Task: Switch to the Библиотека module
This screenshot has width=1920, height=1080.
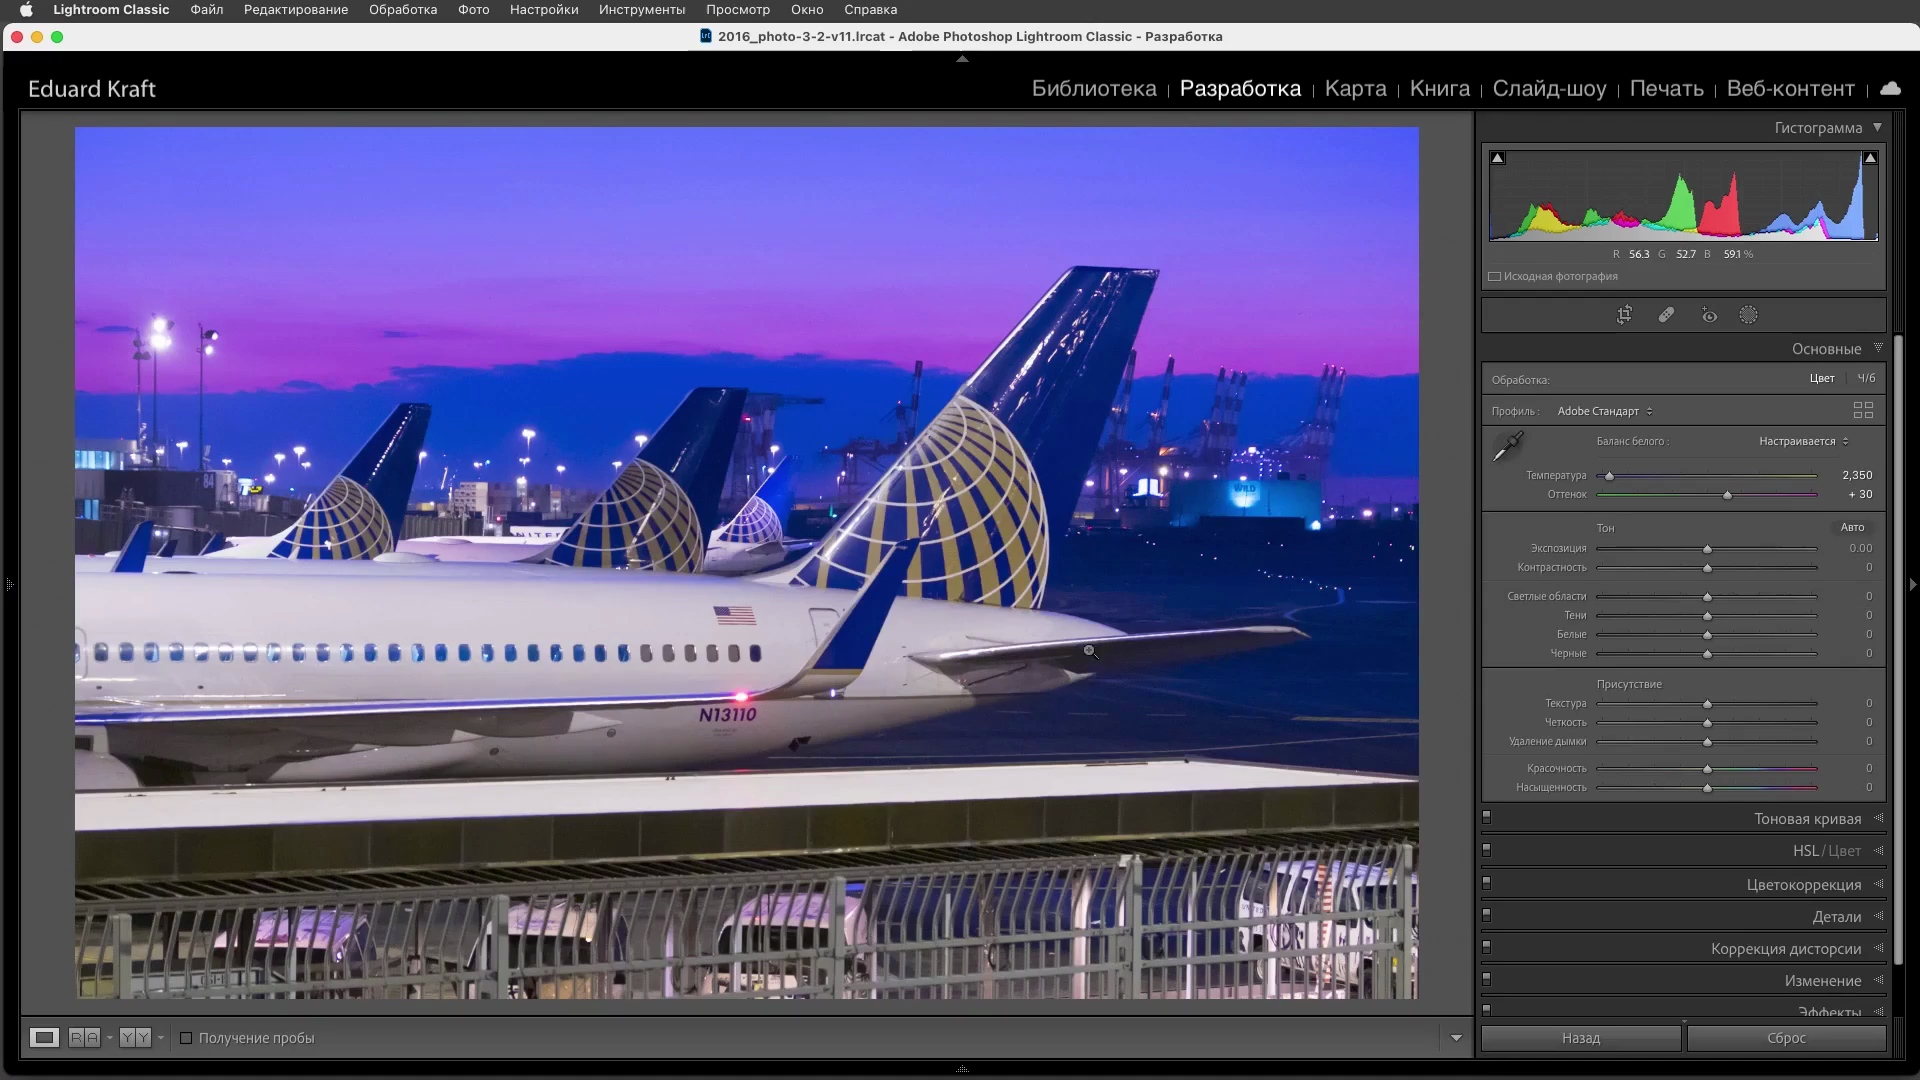Action: coord(1094,88)
